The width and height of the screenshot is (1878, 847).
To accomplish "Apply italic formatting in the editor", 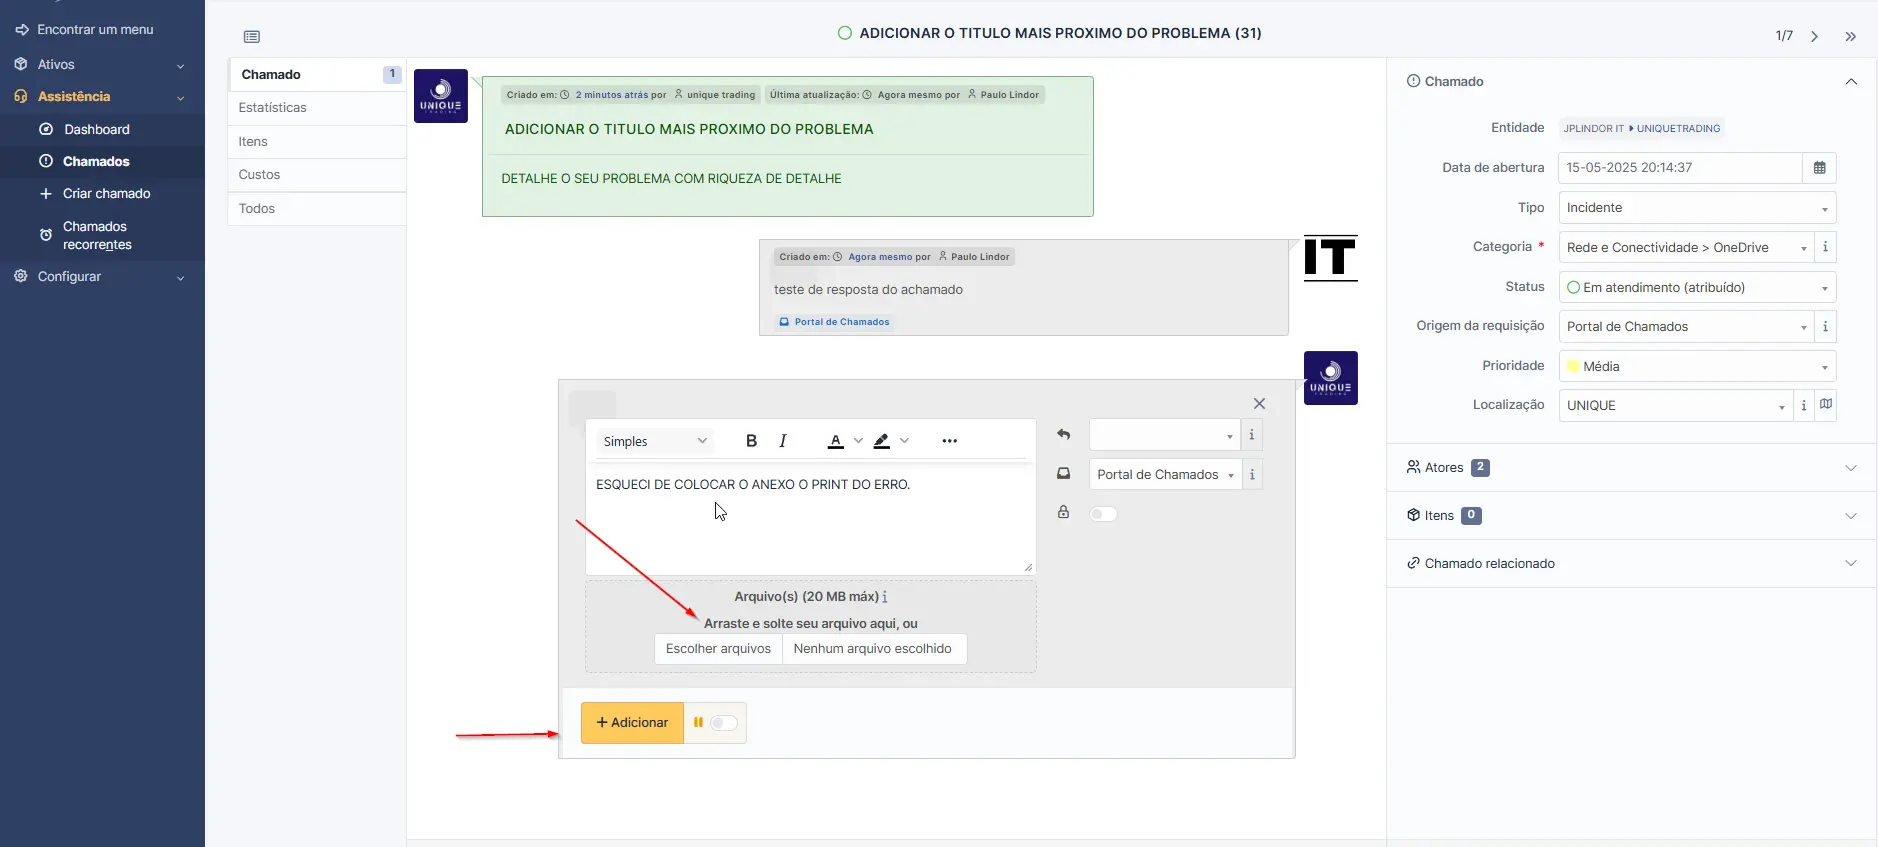I will (783, 441).
